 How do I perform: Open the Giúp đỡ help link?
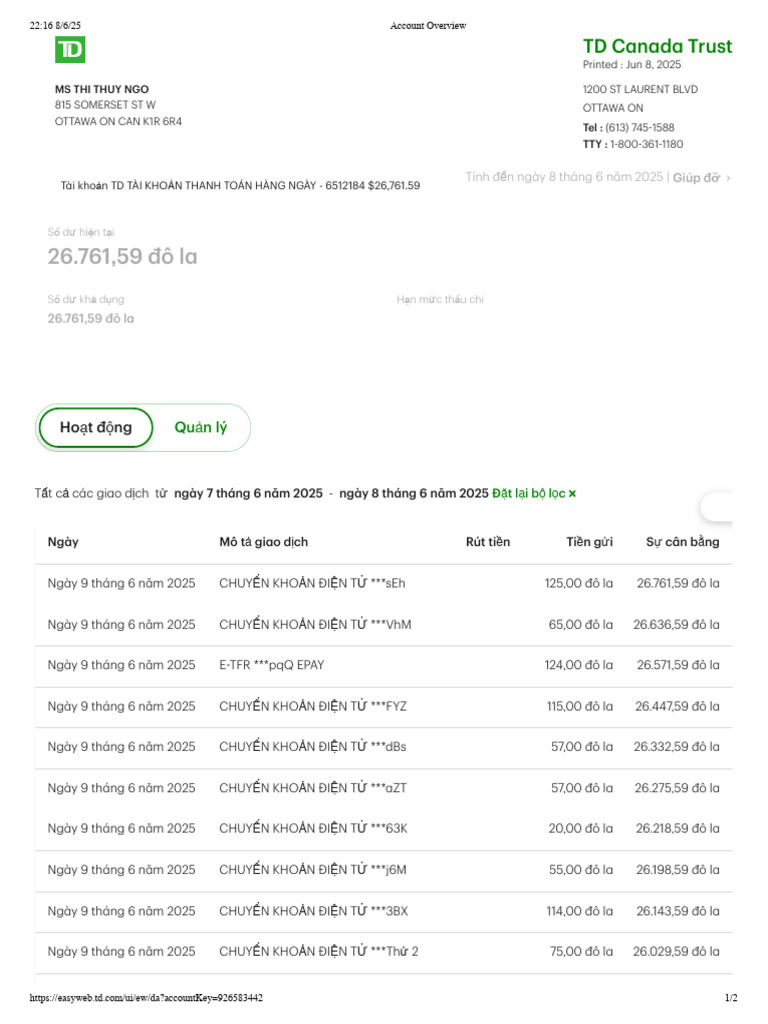696,178
